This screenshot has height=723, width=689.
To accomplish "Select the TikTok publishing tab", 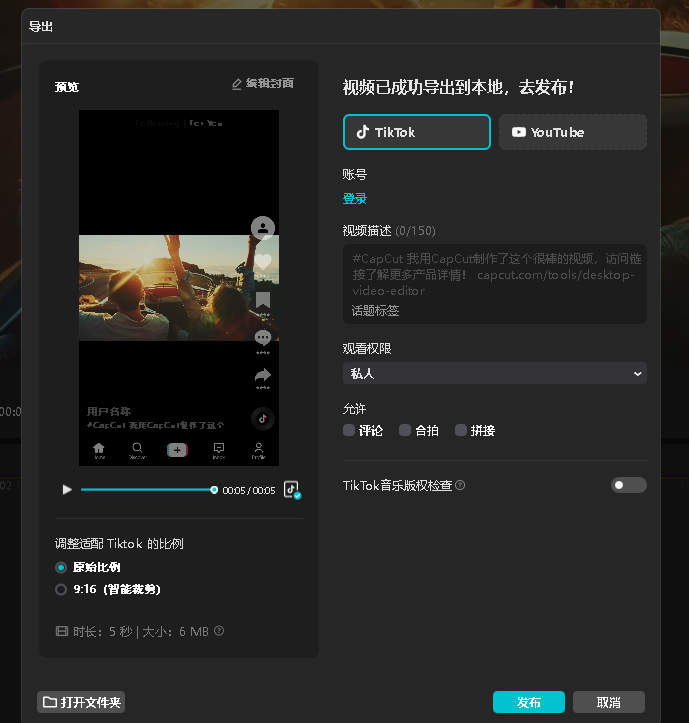I will [416, 132].
